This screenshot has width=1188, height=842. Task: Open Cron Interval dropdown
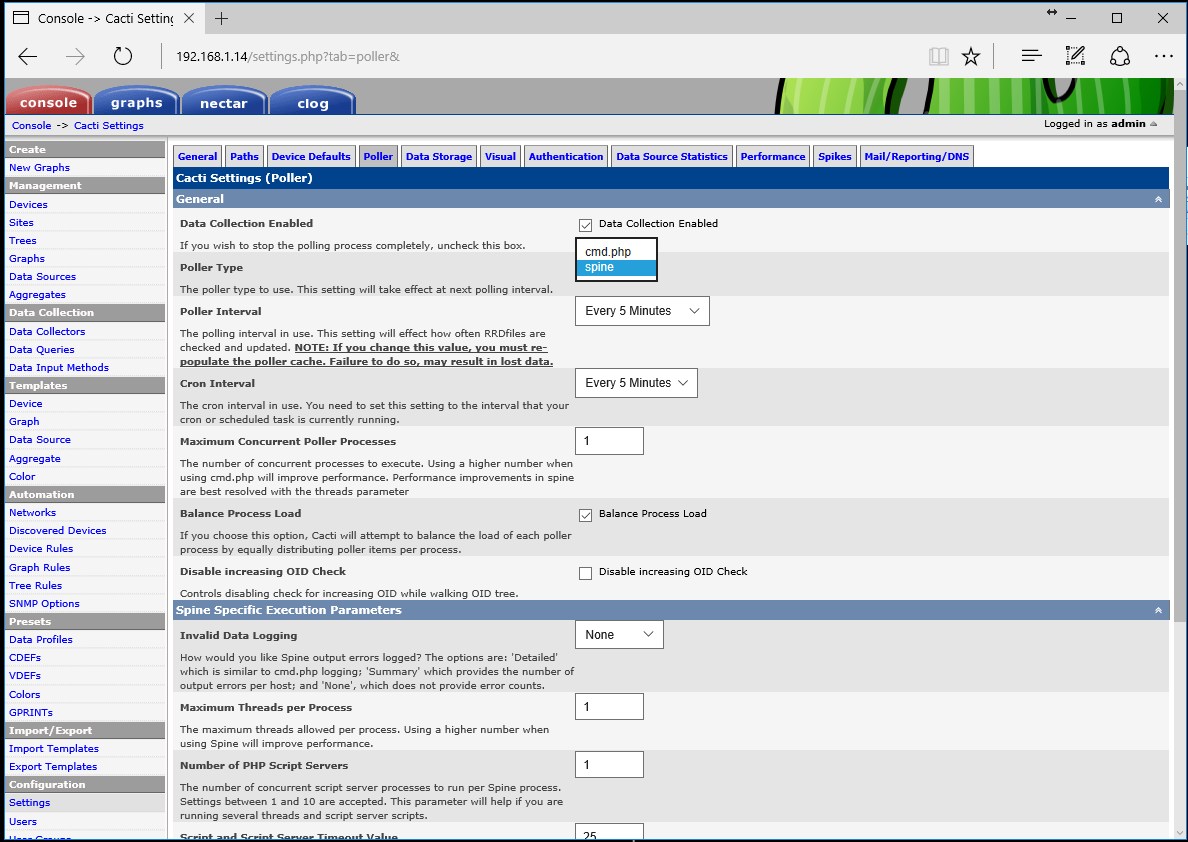pyautogui.click(x=636, y=383)
